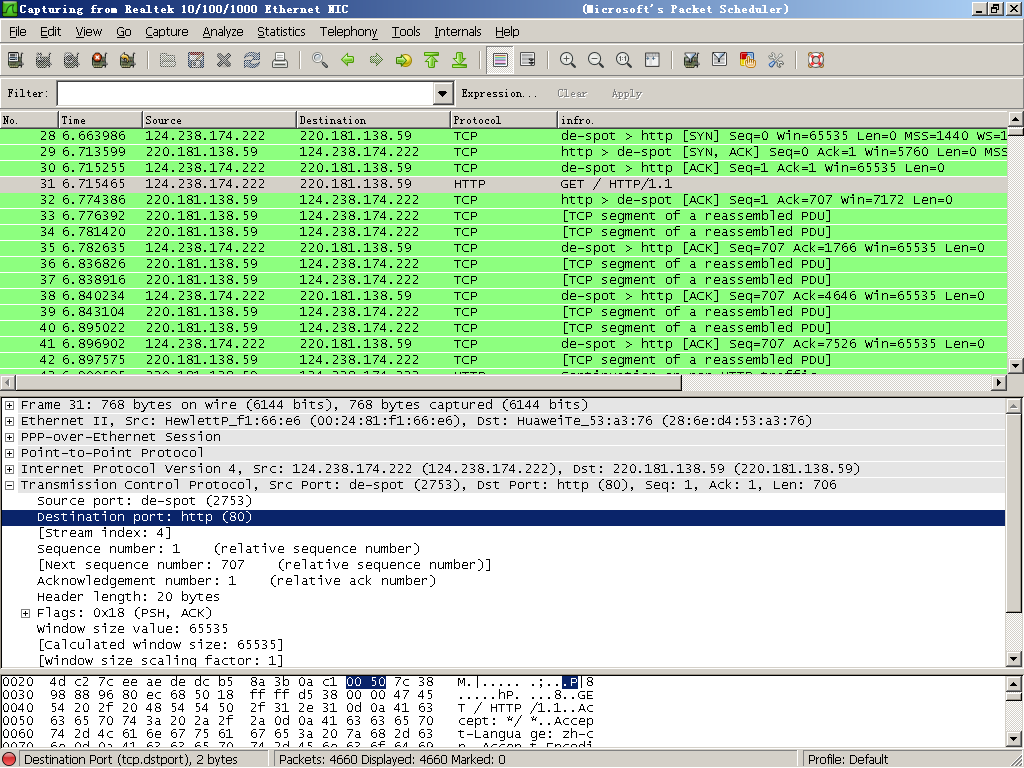Image resolution: width=1024 pixels, height=768 pixels.
Task: Sort packets by the Time column header
Action: [x=101, y=120]
